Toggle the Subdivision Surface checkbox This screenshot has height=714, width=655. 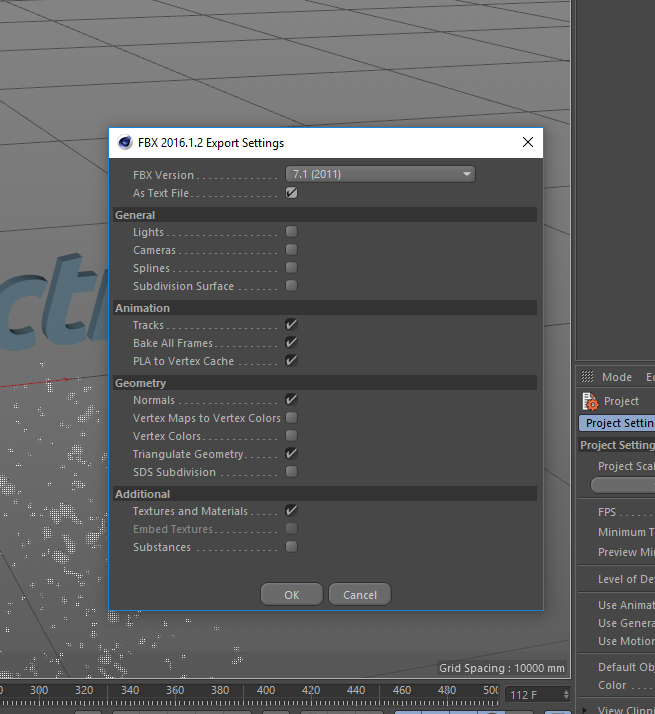(x=292, y=286)
